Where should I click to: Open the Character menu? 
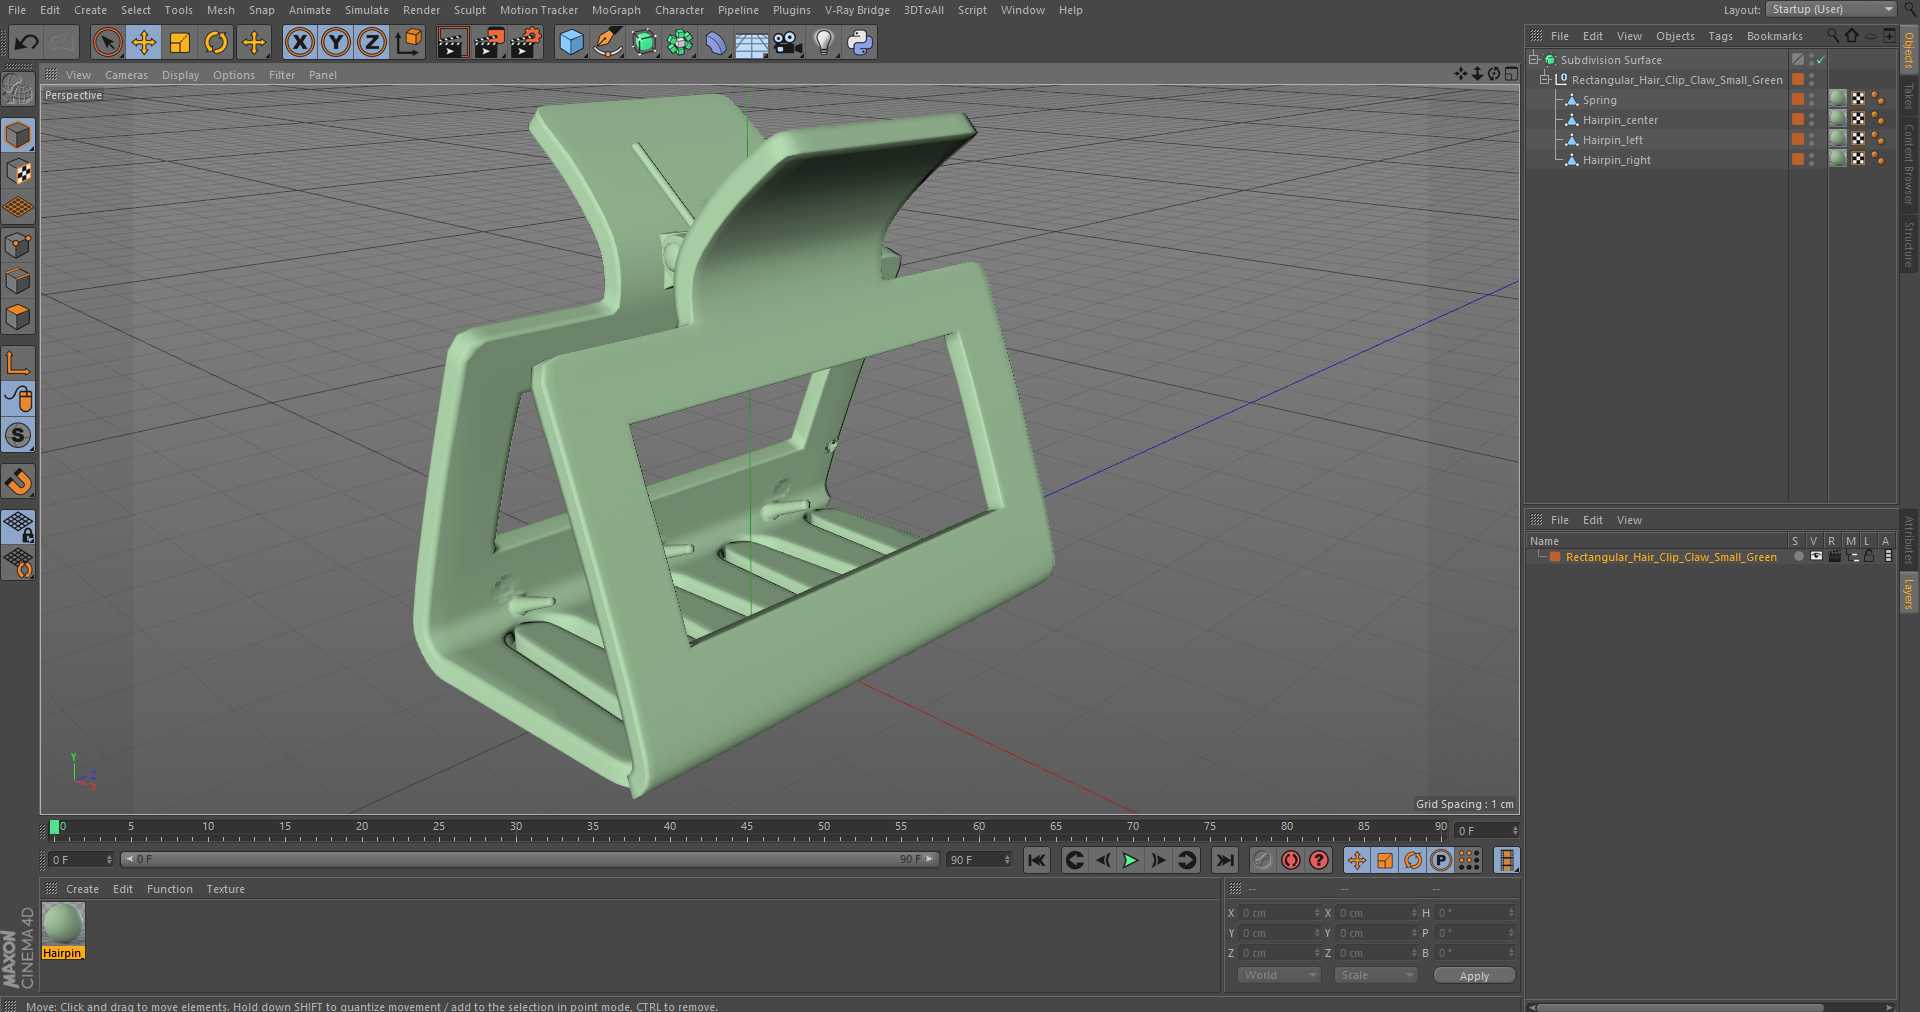pyautogui.click(x=679, y=10)
